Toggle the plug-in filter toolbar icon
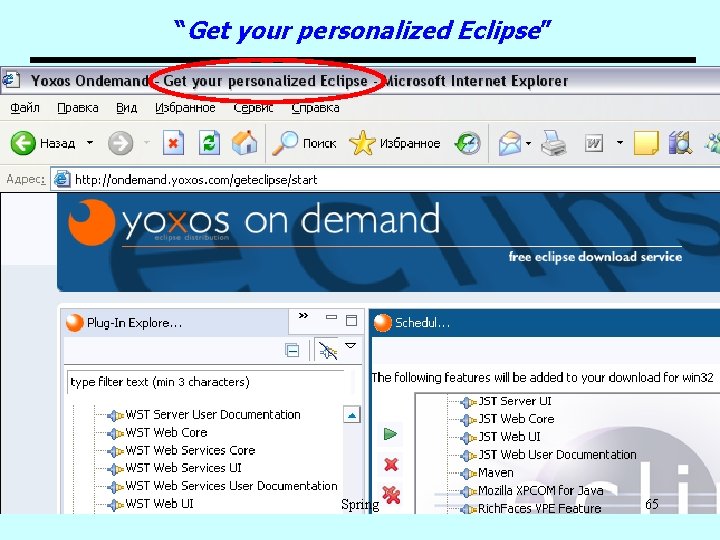The width and height of the screenshot is (720, 540). pos(327,351)
